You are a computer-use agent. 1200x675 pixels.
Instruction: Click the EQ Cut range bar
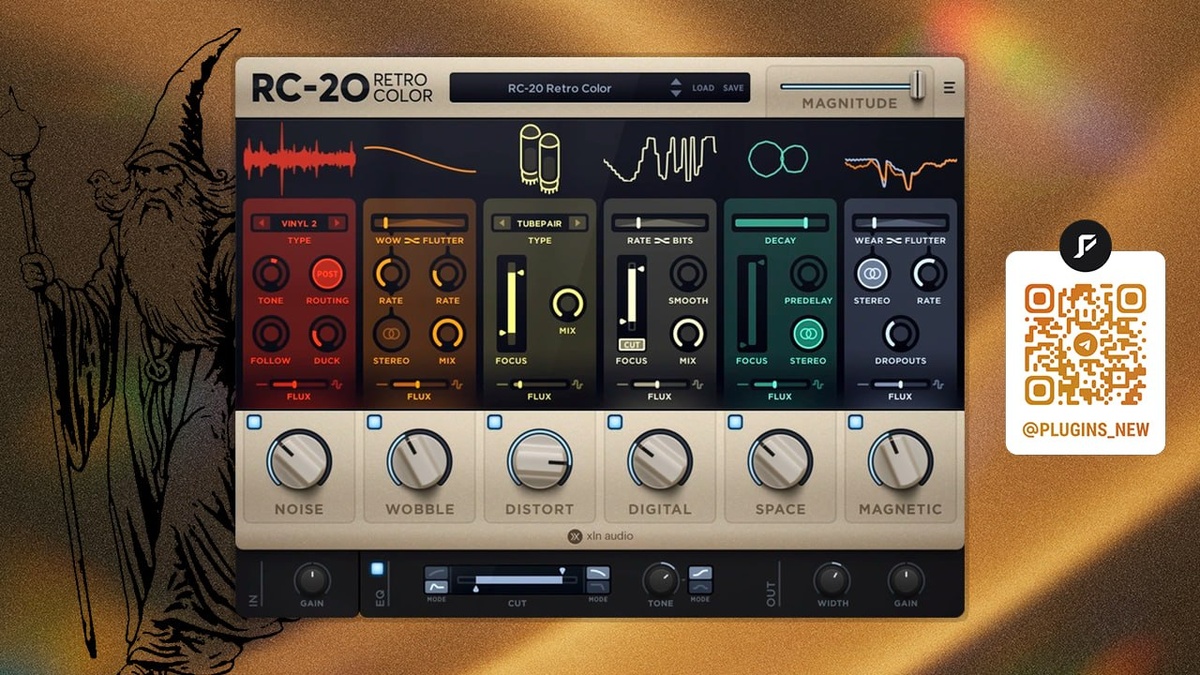tap(517, 580)
